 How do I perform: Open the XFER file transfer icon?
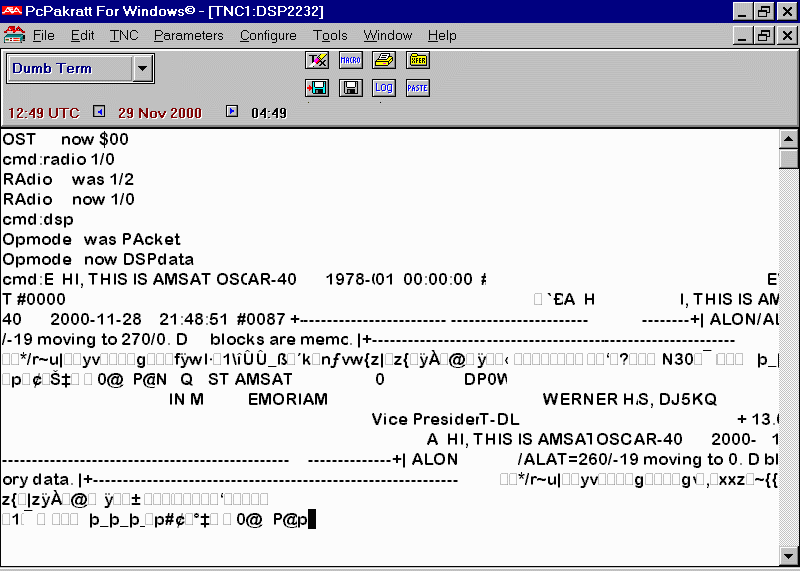418,60
